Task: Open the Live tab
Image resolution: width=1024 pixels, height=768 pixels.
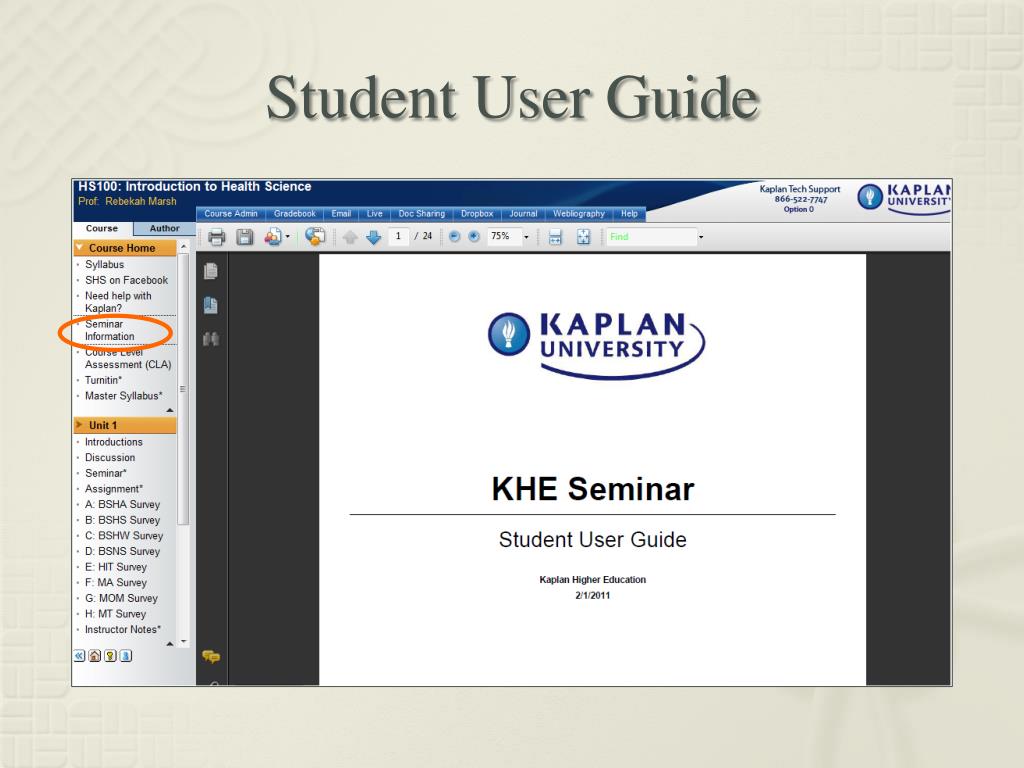Action: [x=374, y=214]
